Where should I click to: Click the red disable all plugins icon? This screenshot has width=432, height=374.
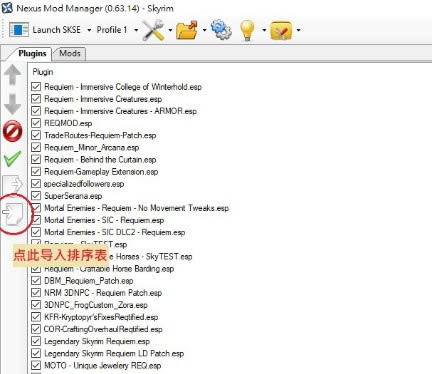click(13, 131)
